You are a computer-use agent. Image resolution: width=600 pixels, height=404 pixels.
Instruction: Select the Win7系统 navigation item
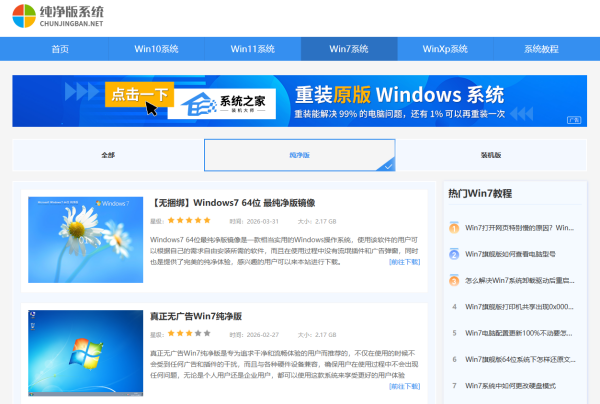[349, 49]
